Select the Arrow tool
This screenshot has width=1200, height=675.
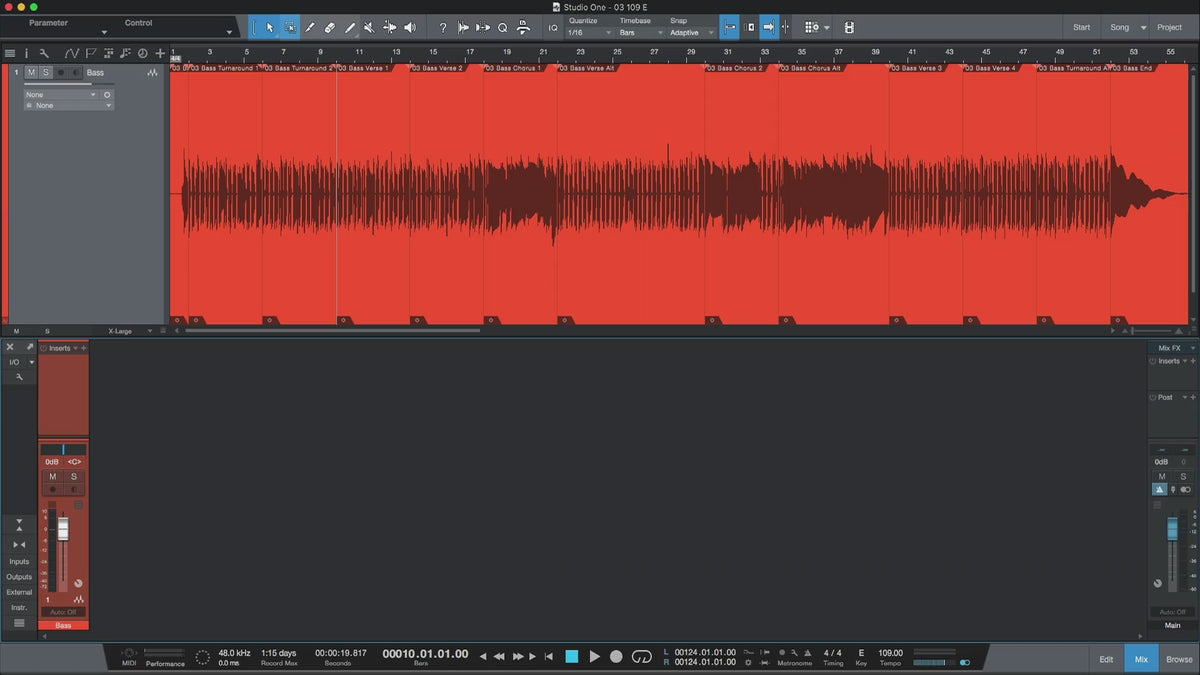(270, 28)
